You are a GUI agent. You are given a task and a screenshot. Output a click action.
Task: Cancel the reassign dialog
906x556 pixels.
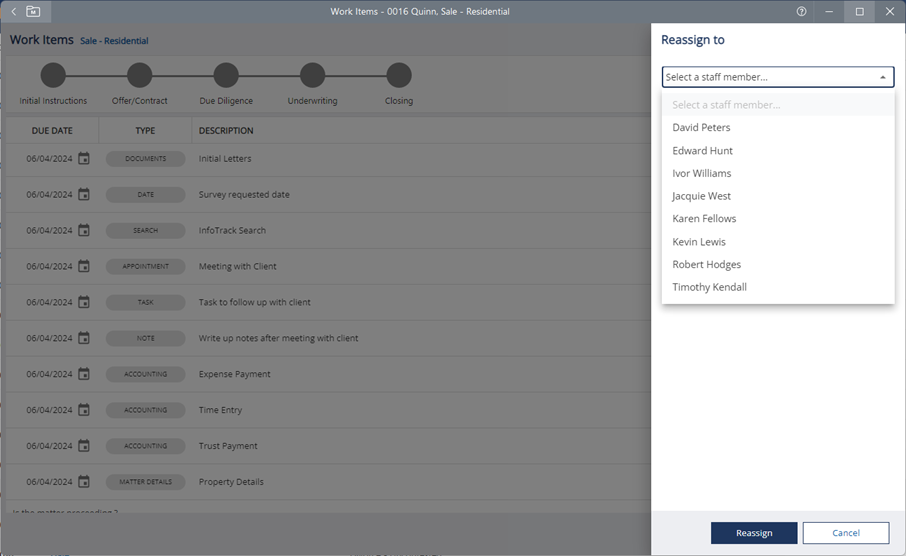click(845, 533)
